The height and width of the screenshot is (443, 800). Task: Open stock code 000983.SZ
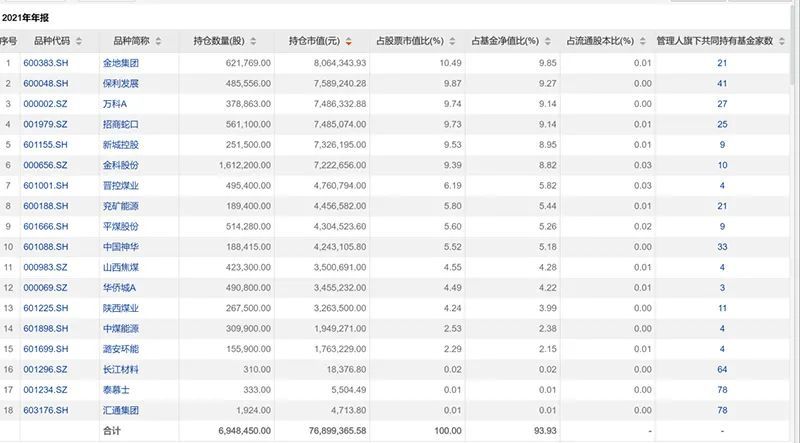(45, 267)
